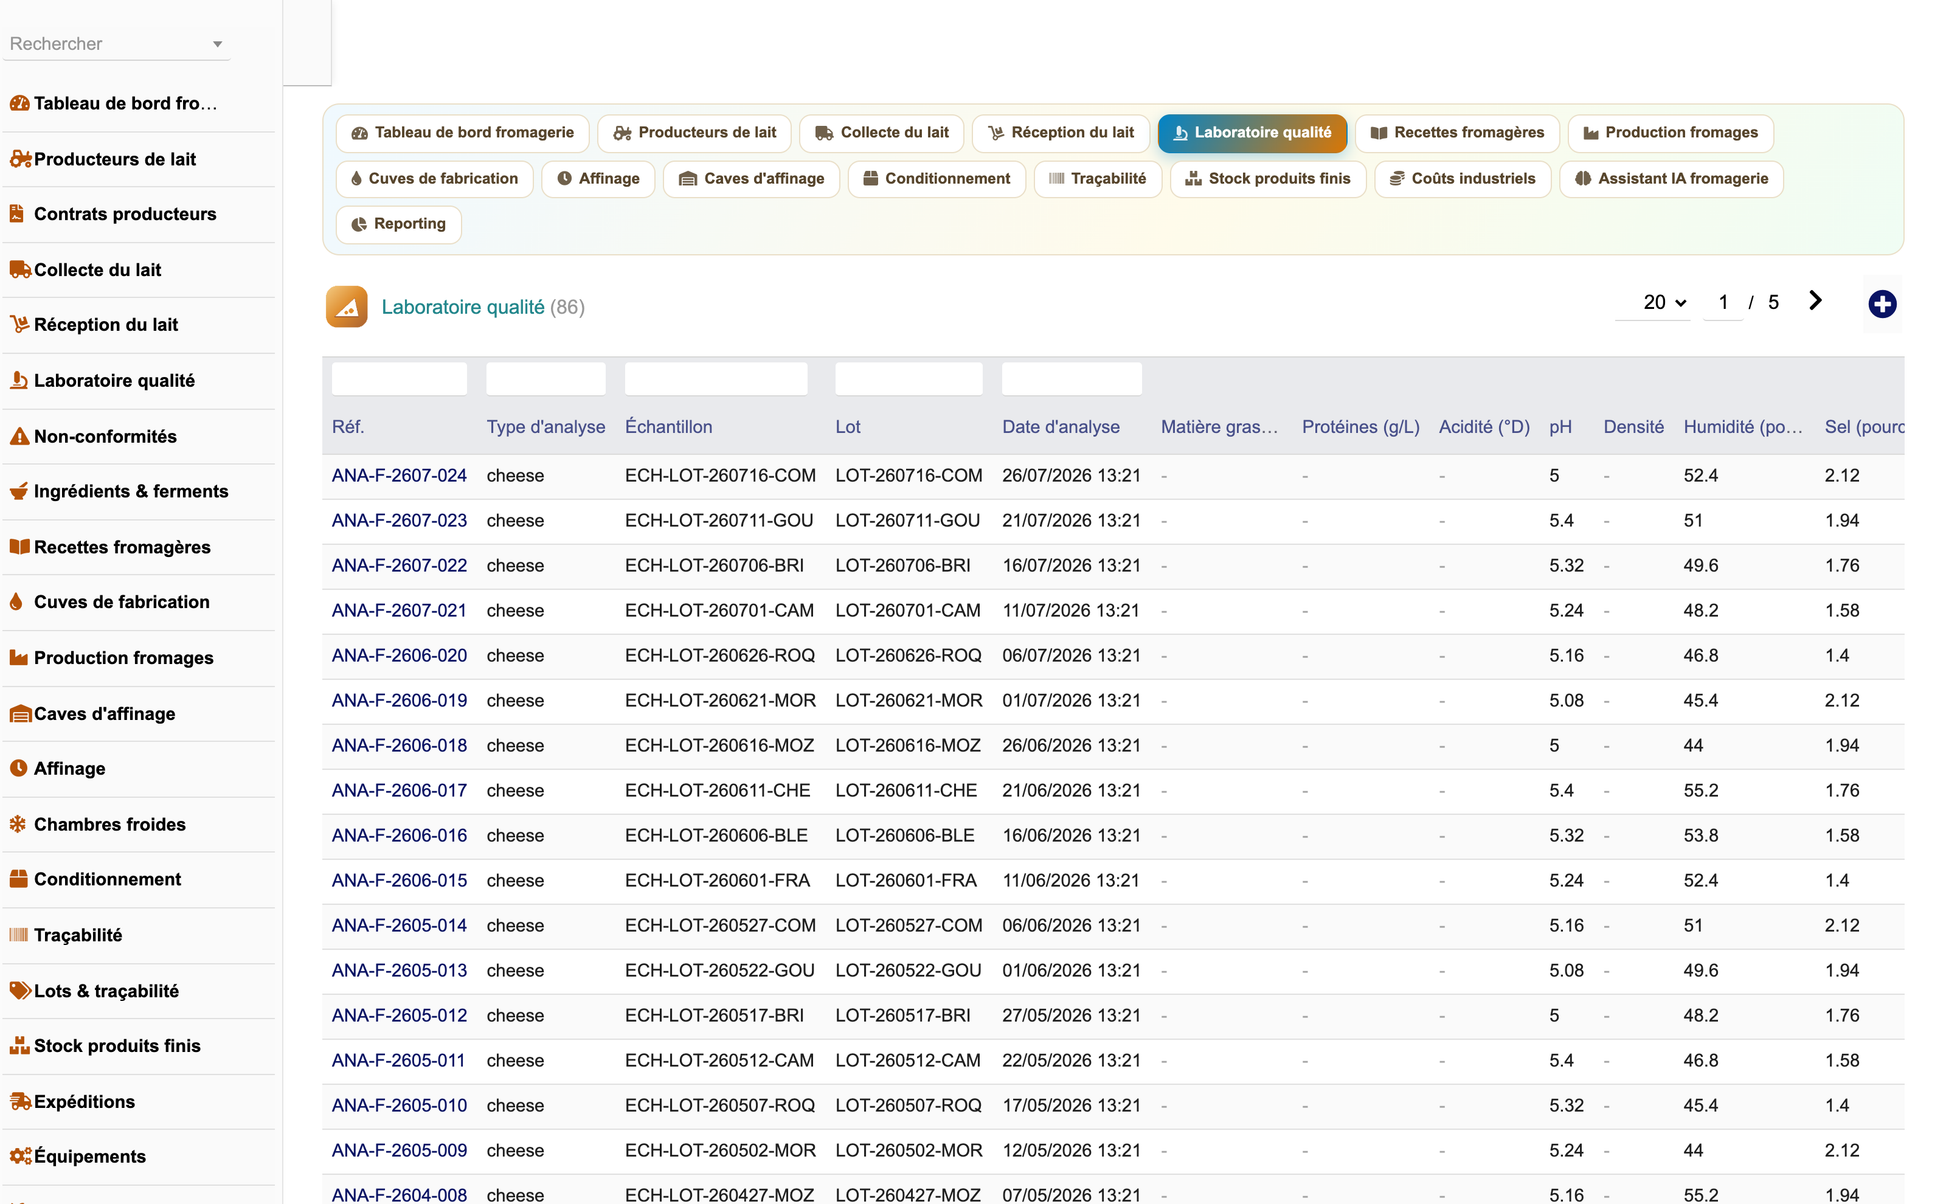
Task: Click the blue plus icon to add analysis
Action: (1882, 304)
